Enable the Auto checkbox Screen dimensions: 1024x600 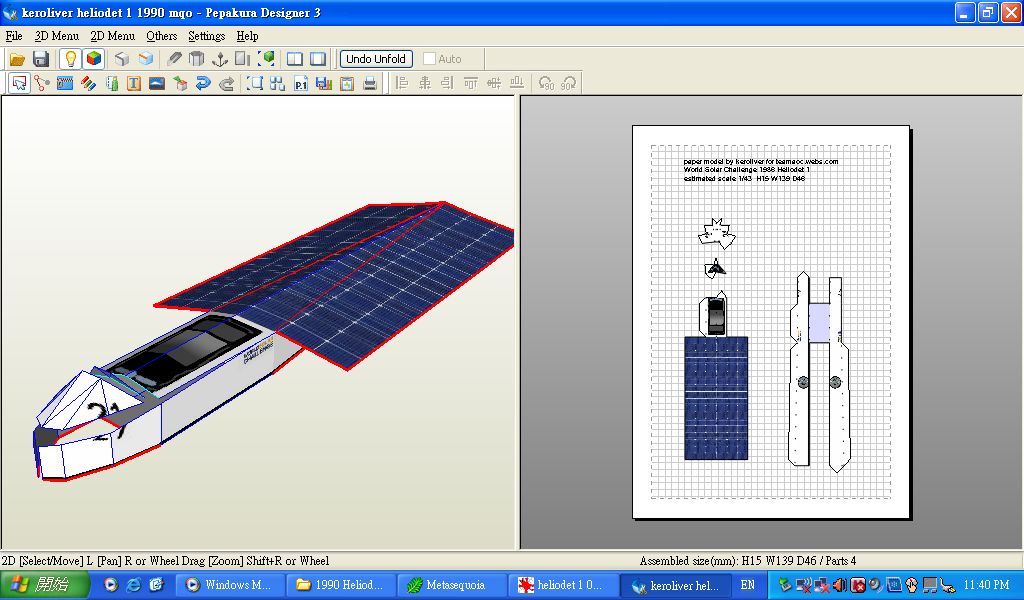[430, 59]
